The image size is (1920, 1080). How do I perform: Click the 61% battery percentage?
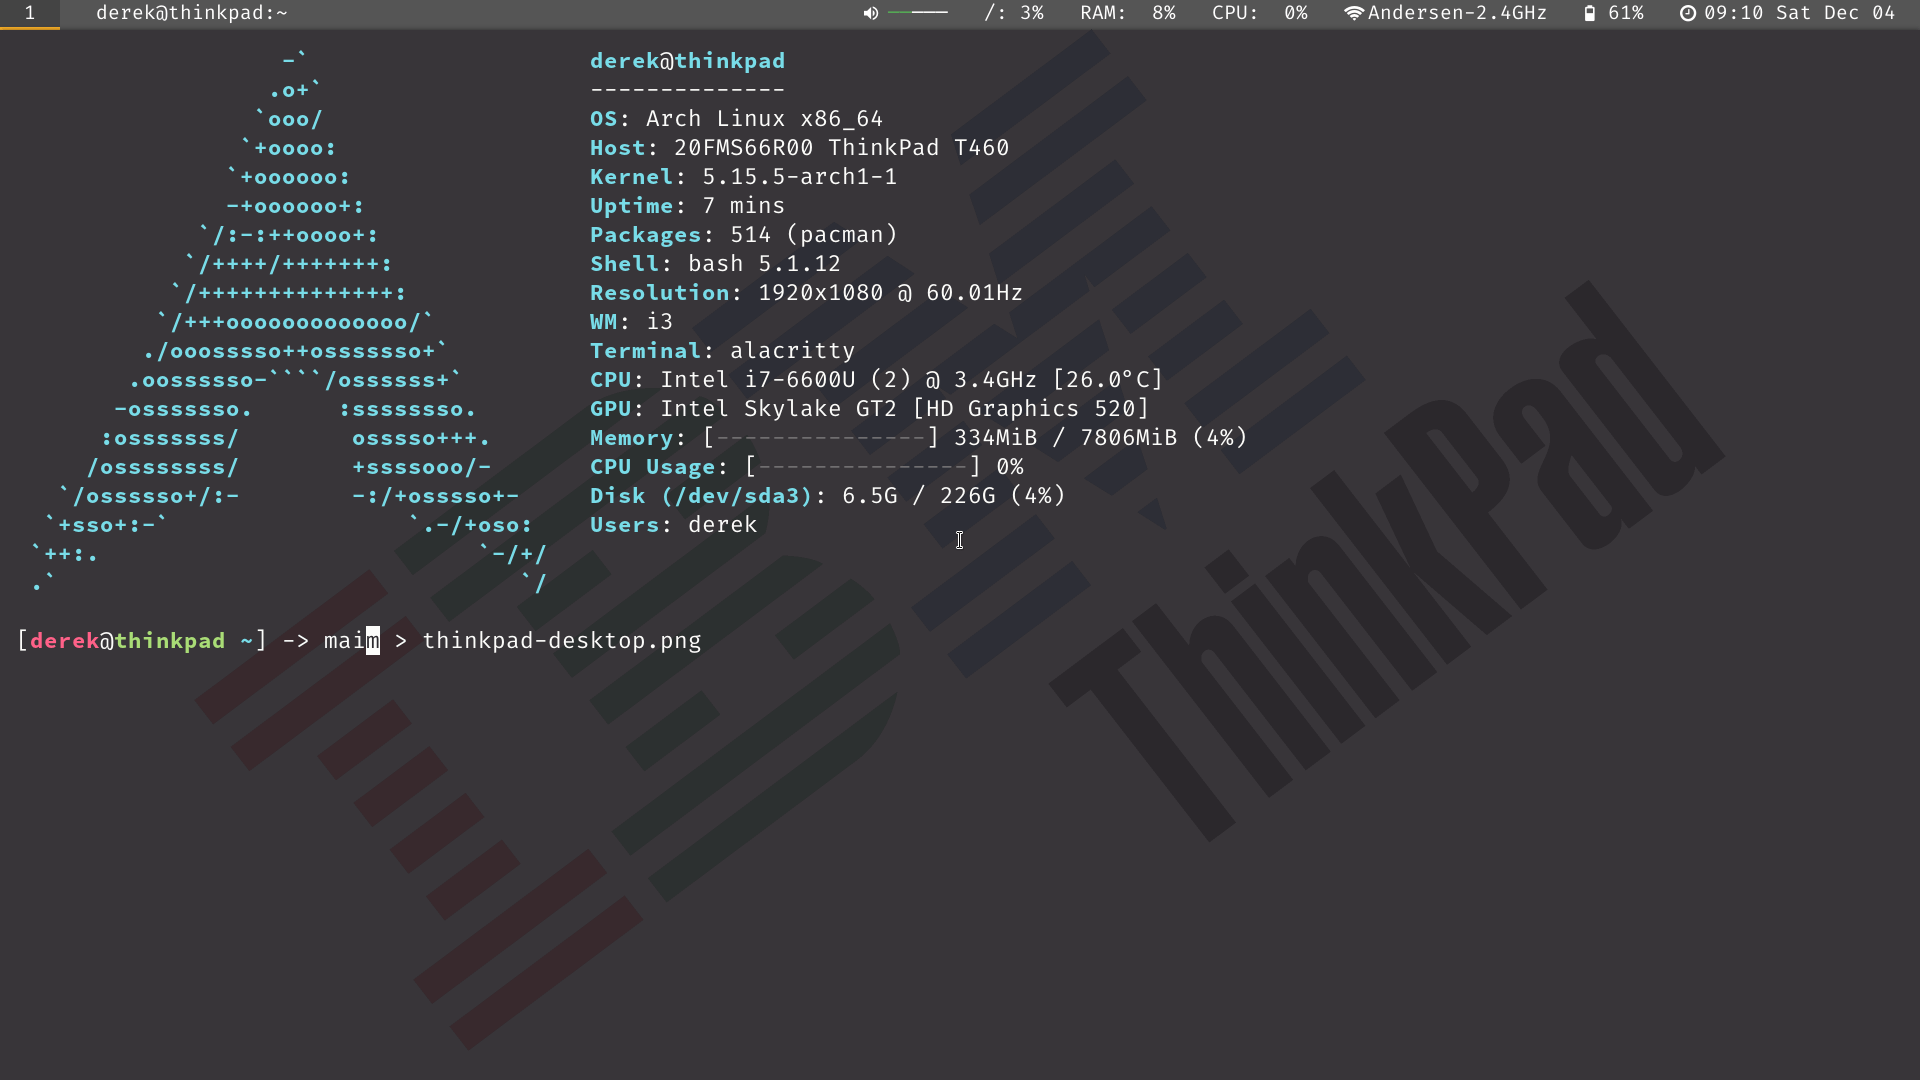click(1626, 13)
